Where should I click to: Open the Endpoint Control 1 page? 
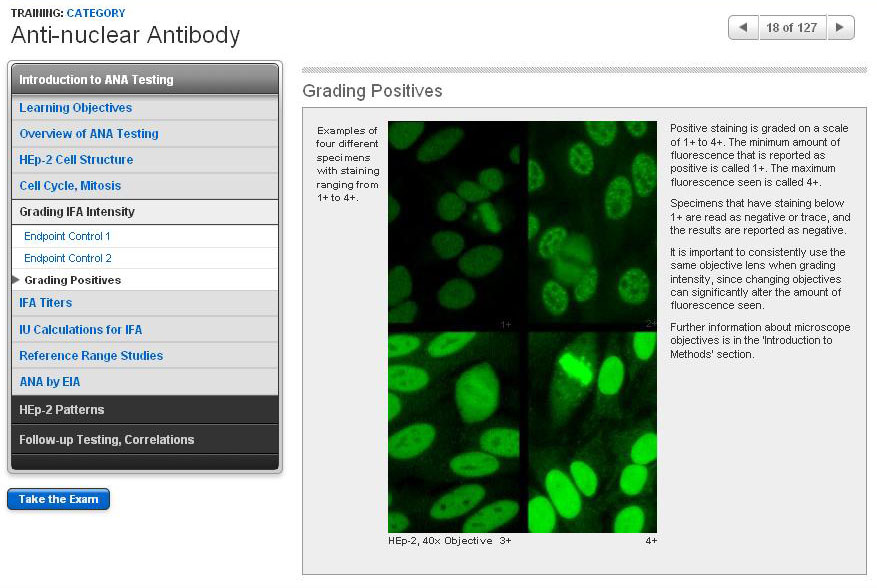click(67, 237)
